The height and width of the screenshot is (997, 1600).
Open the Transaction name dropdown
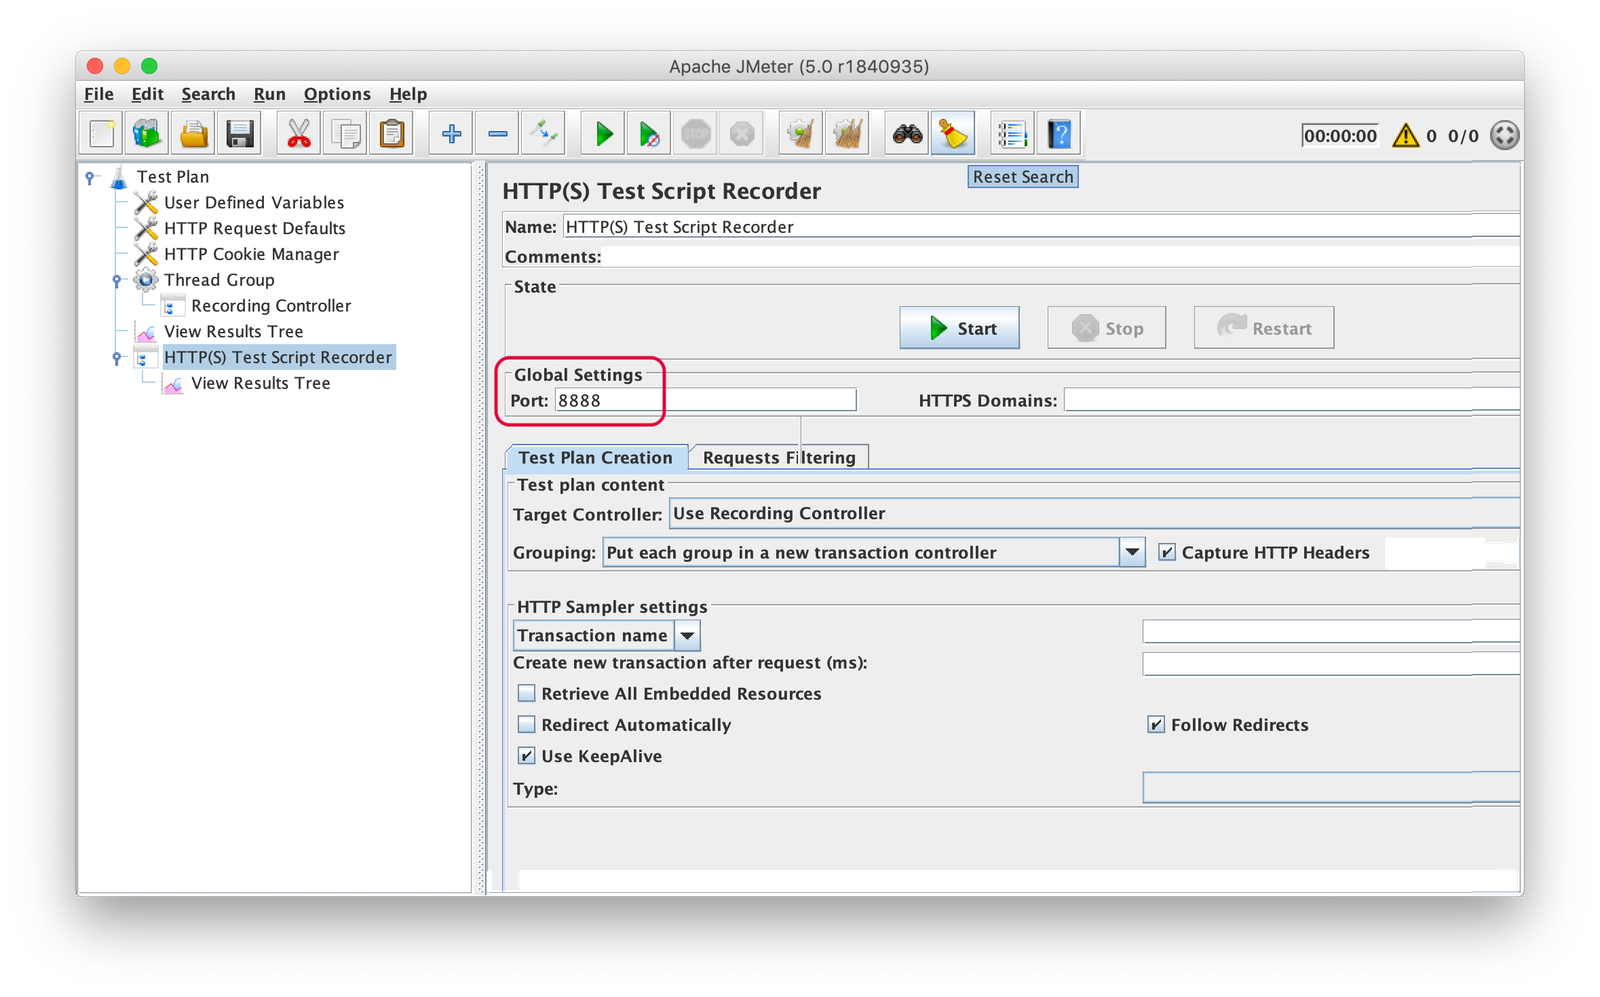pos(688,635)
